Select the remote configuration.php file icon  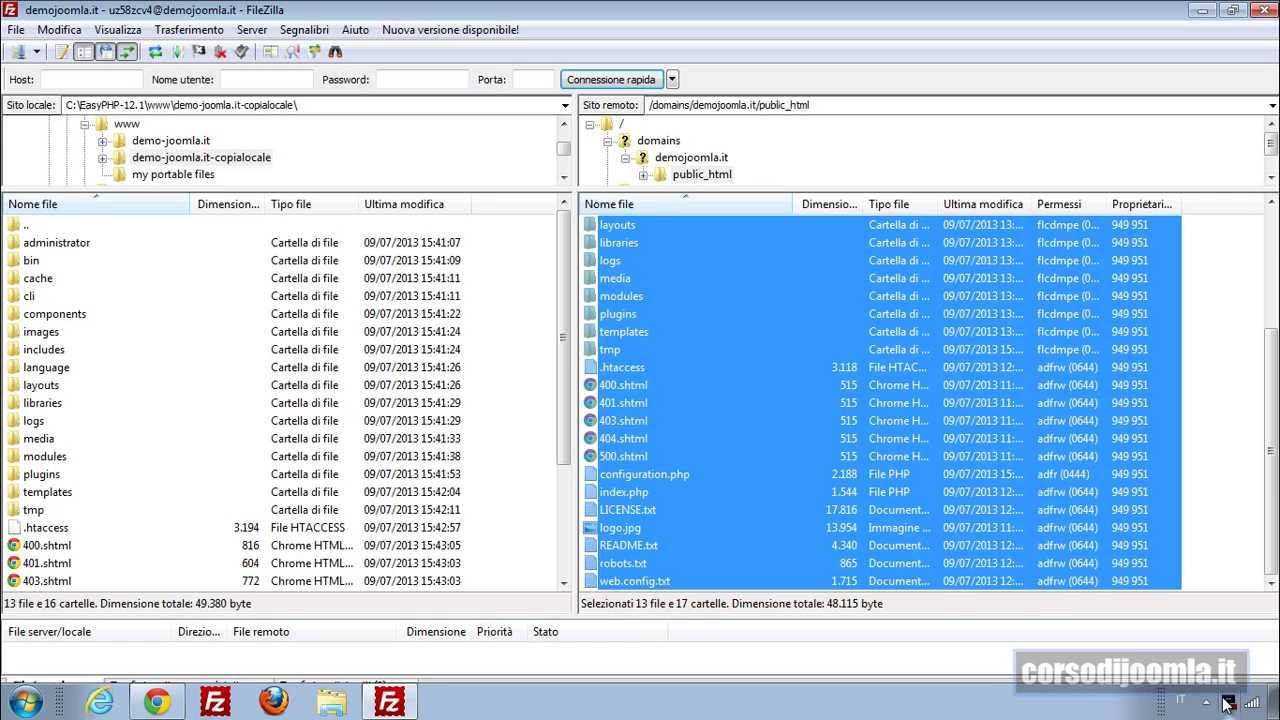[590, 475]
